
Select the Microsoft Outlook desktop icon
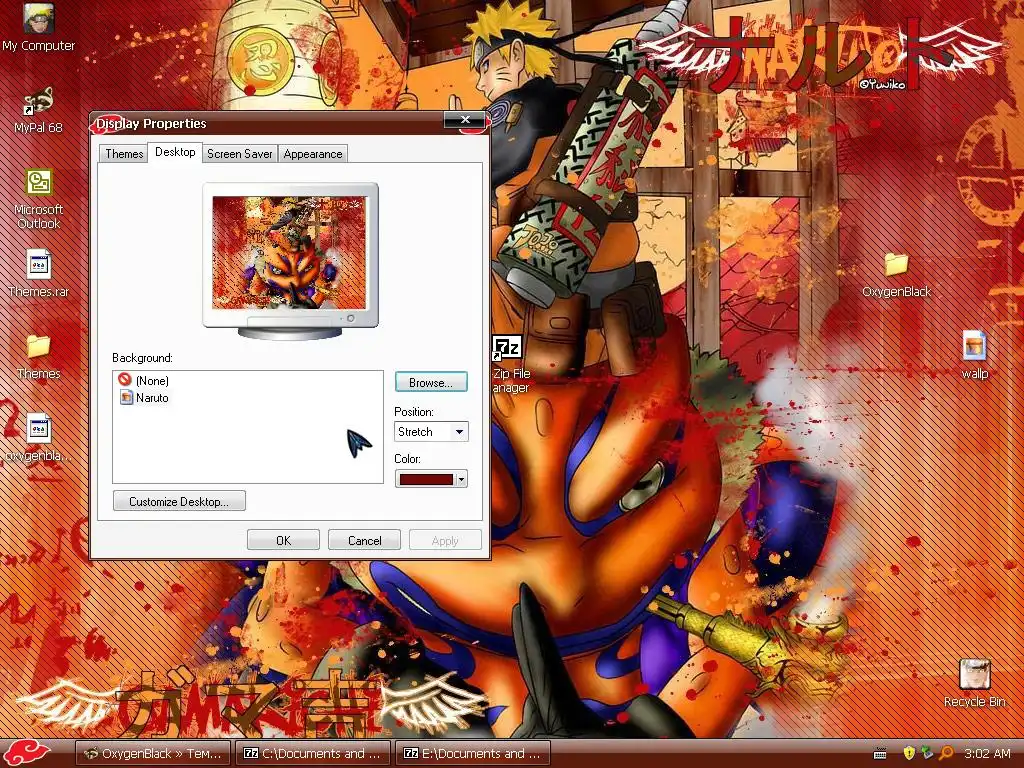39,183
